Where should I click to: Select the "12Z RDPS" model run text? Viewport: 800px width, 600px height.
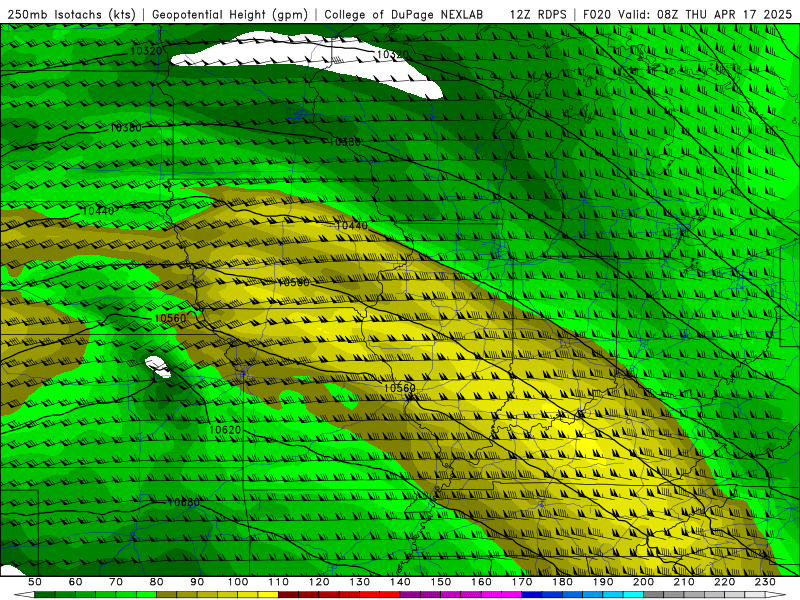pyautogui.click(x=538, y=14)
